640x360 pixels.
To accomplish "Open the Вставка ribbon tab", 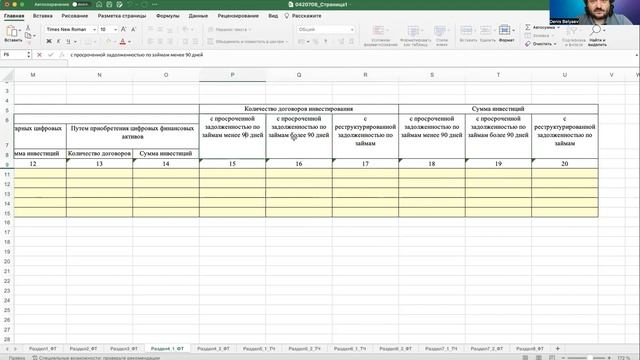I will coord(42,16).
